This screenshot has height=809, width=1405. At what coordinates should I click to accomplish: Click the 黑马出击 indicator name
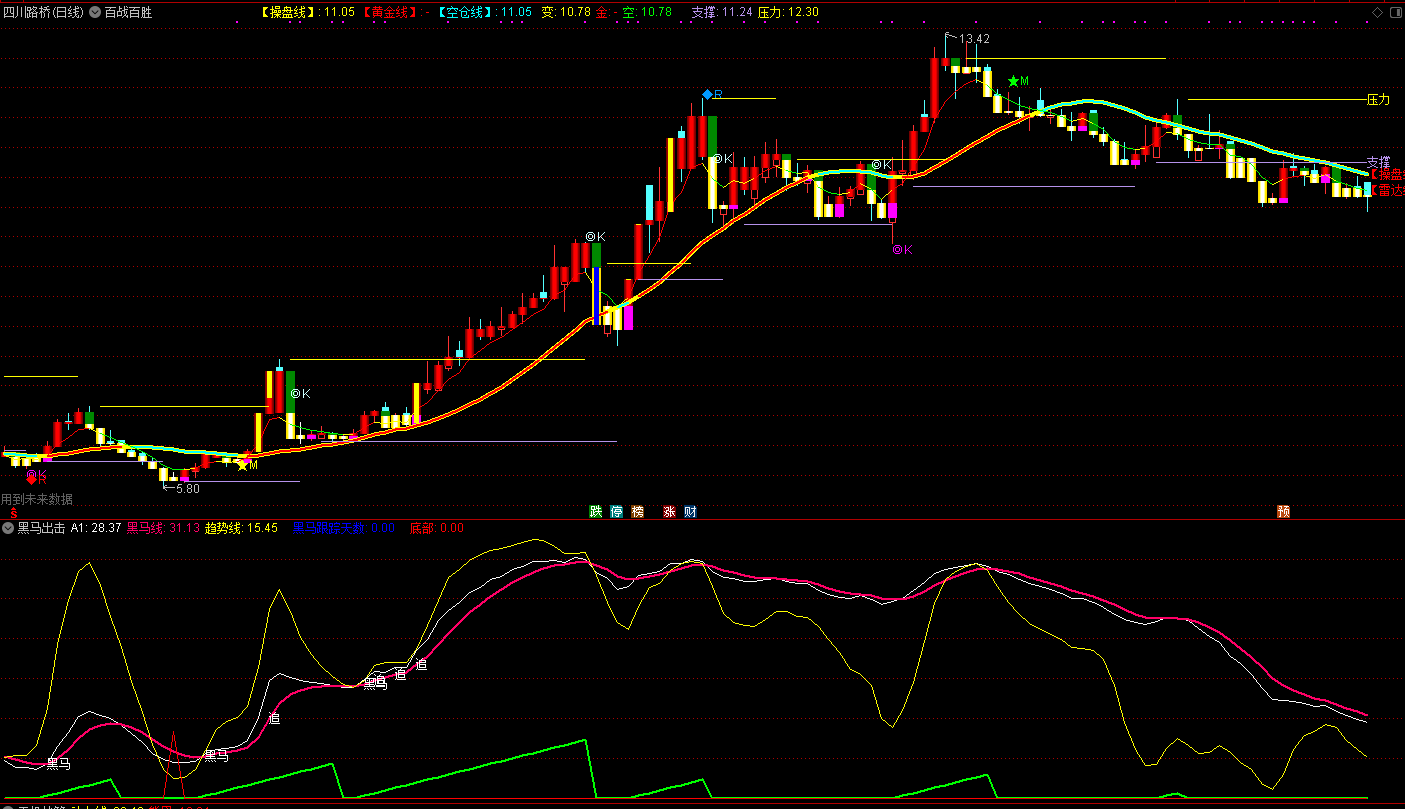42,528
